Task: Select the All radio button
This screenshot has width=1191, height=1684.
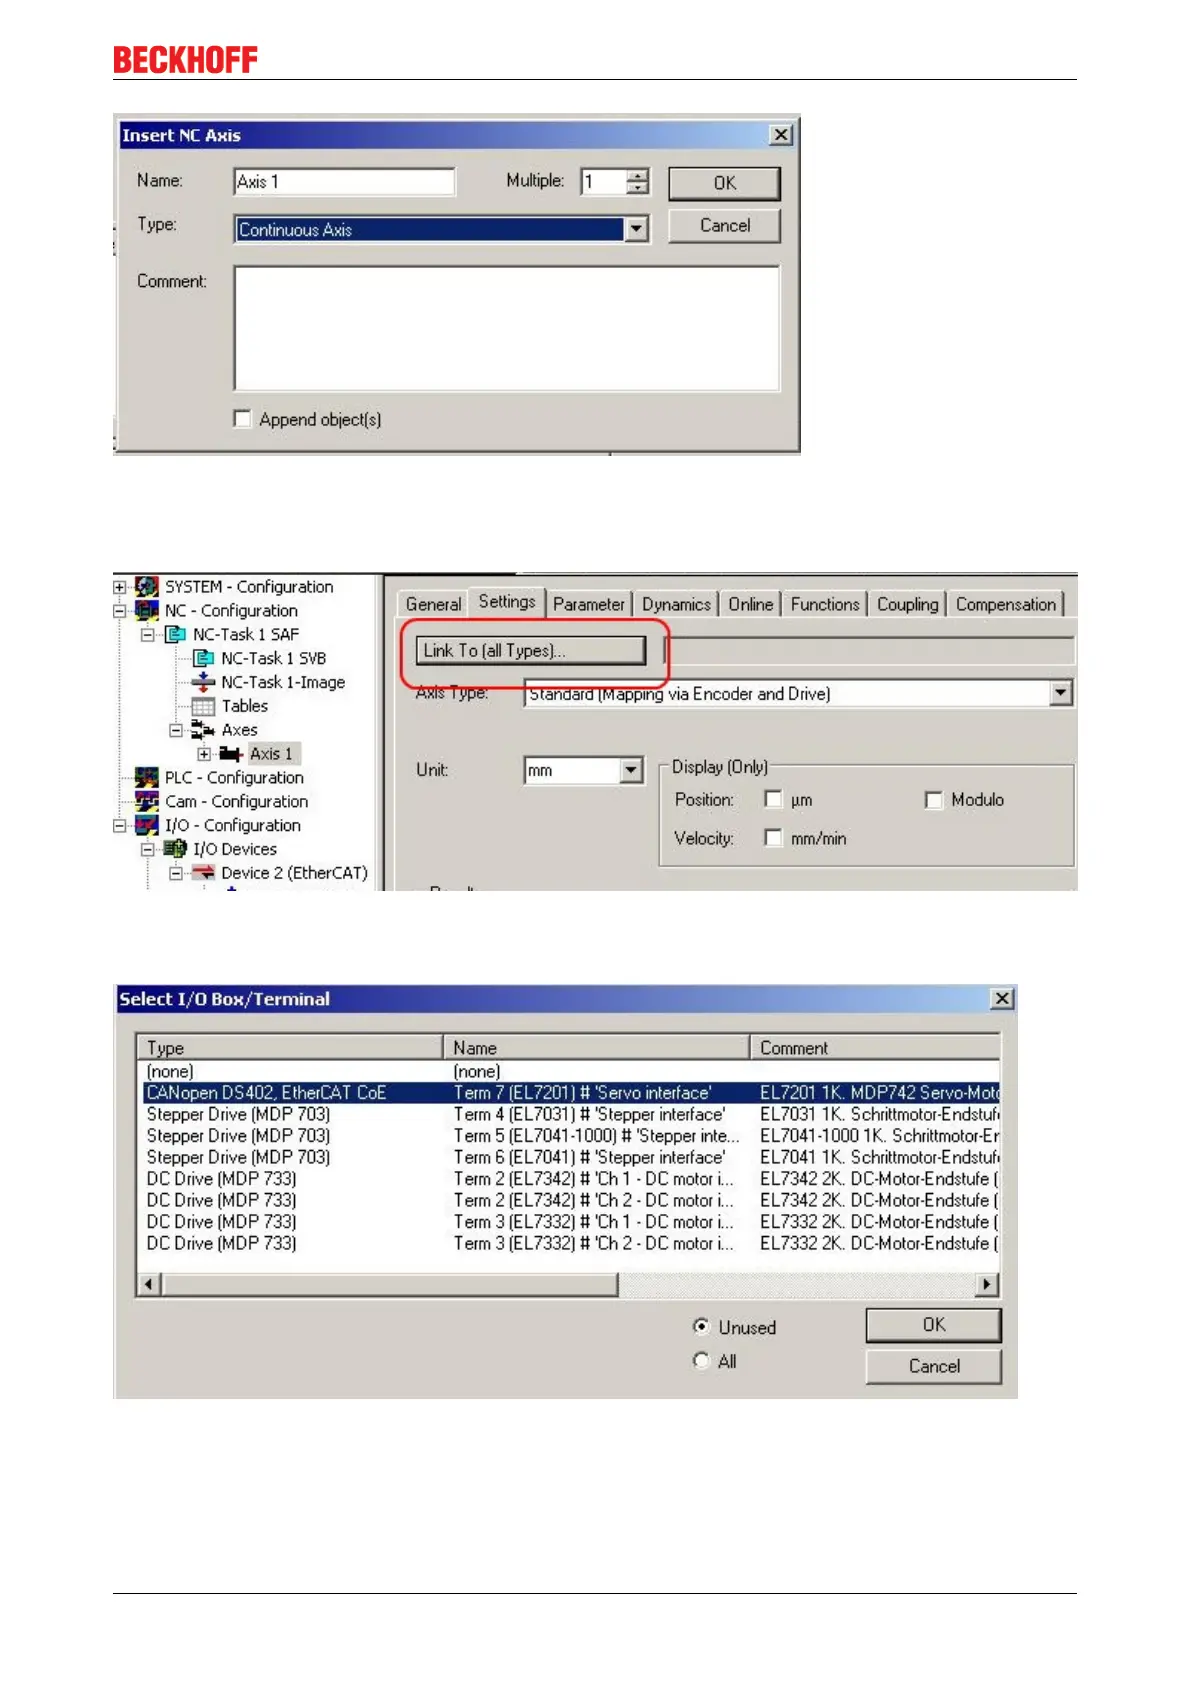Action: pyautogui.click(x=701, y=1360)
